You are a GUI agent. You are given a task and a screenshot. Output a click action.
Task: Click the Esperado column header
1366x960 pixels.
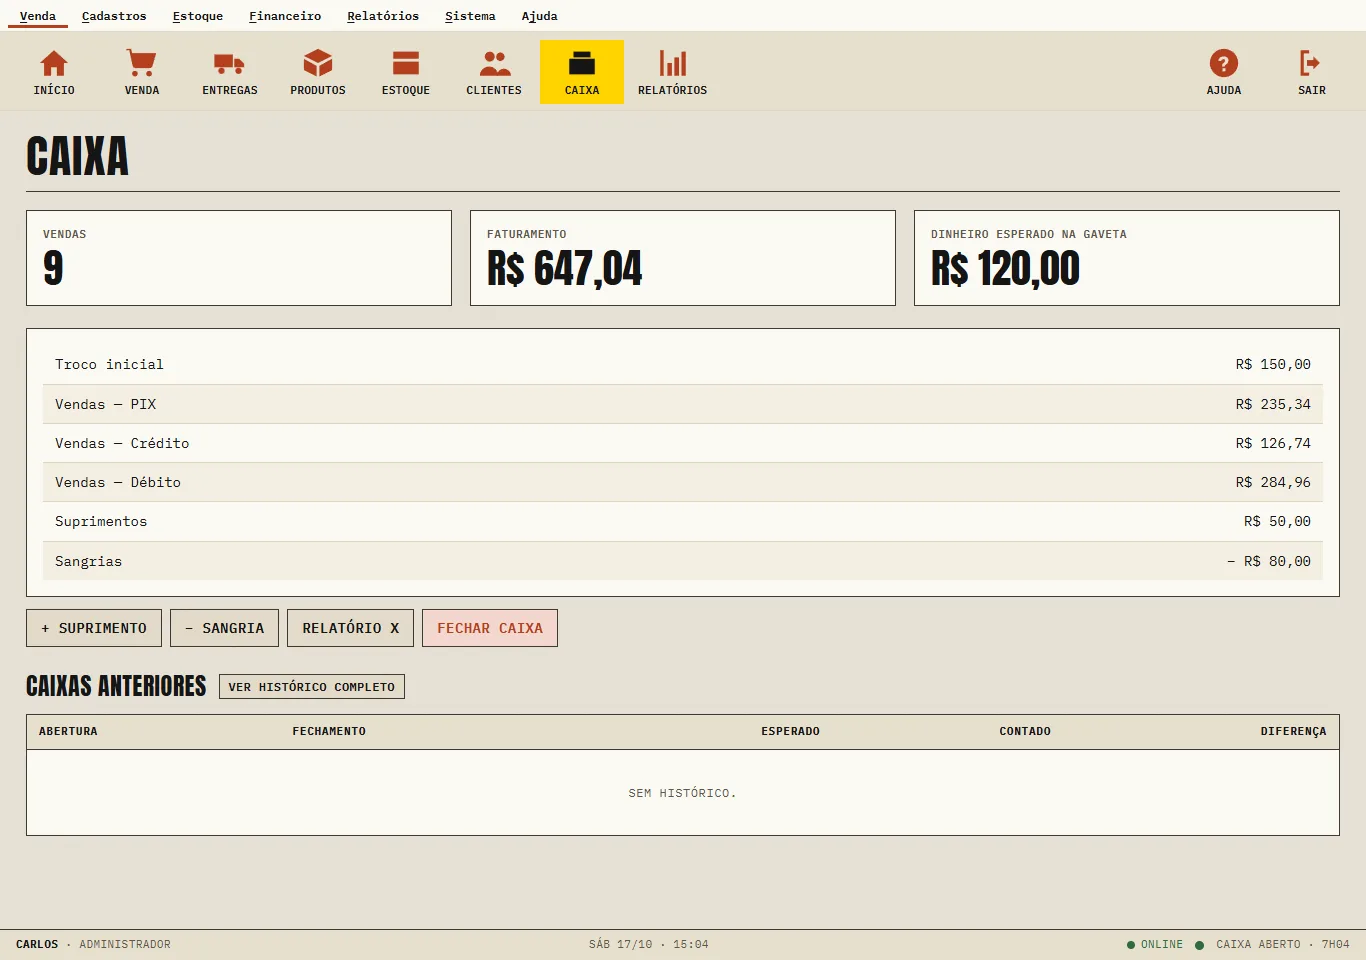click(x=790, y=732)
